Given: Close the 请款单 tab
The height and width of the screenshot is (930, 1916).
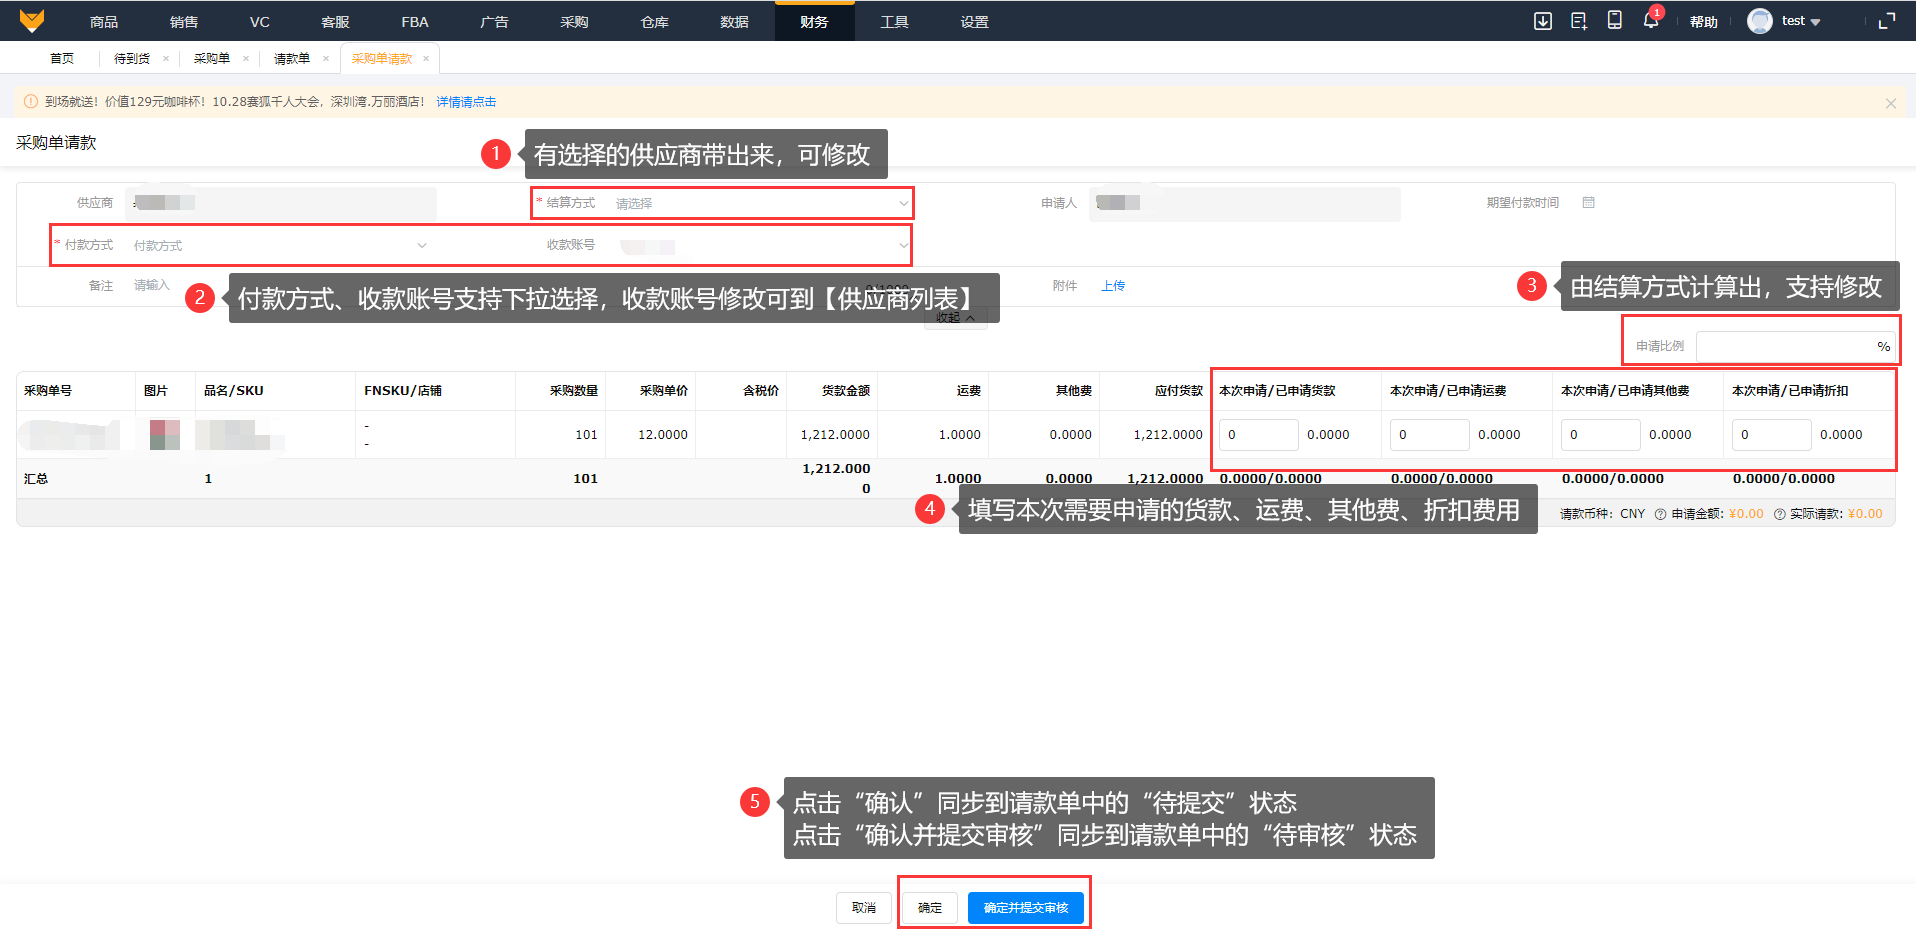Looking at the screenshot, I should click(326, 59).
